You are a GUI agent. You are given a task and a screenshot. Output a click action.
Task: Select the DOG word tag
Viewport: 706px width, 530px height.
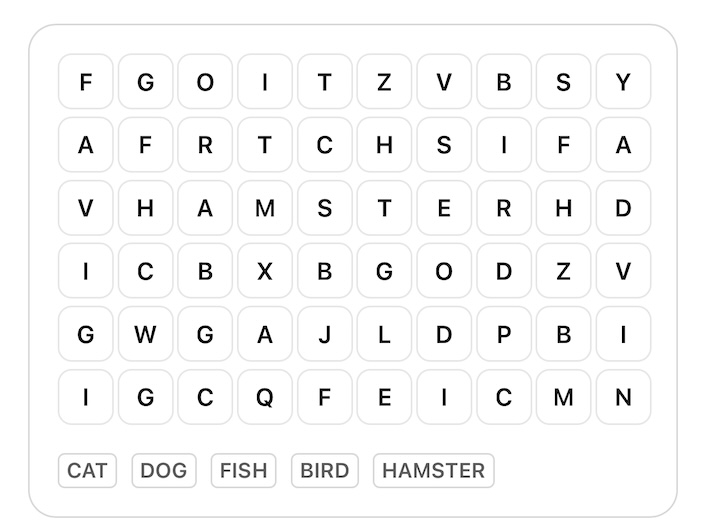(164, 470)
